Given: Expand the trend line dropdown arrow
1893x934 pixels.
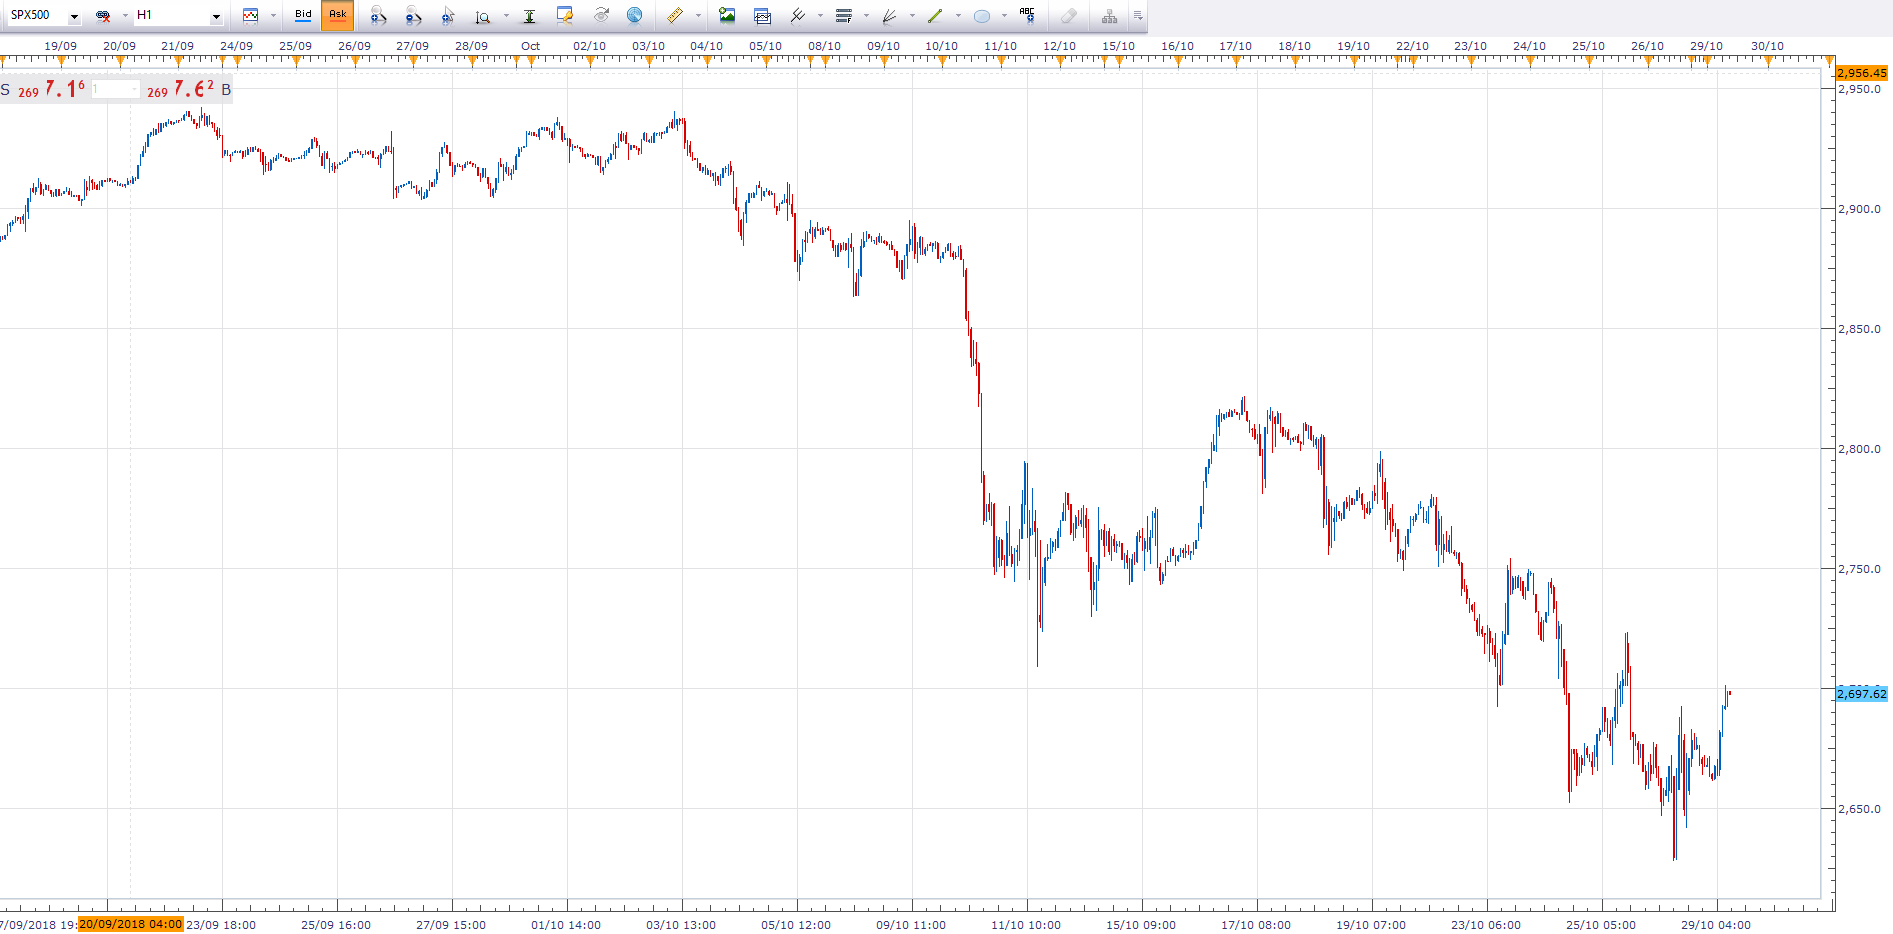Looking at the screenshot, I should tap(958, 16).
